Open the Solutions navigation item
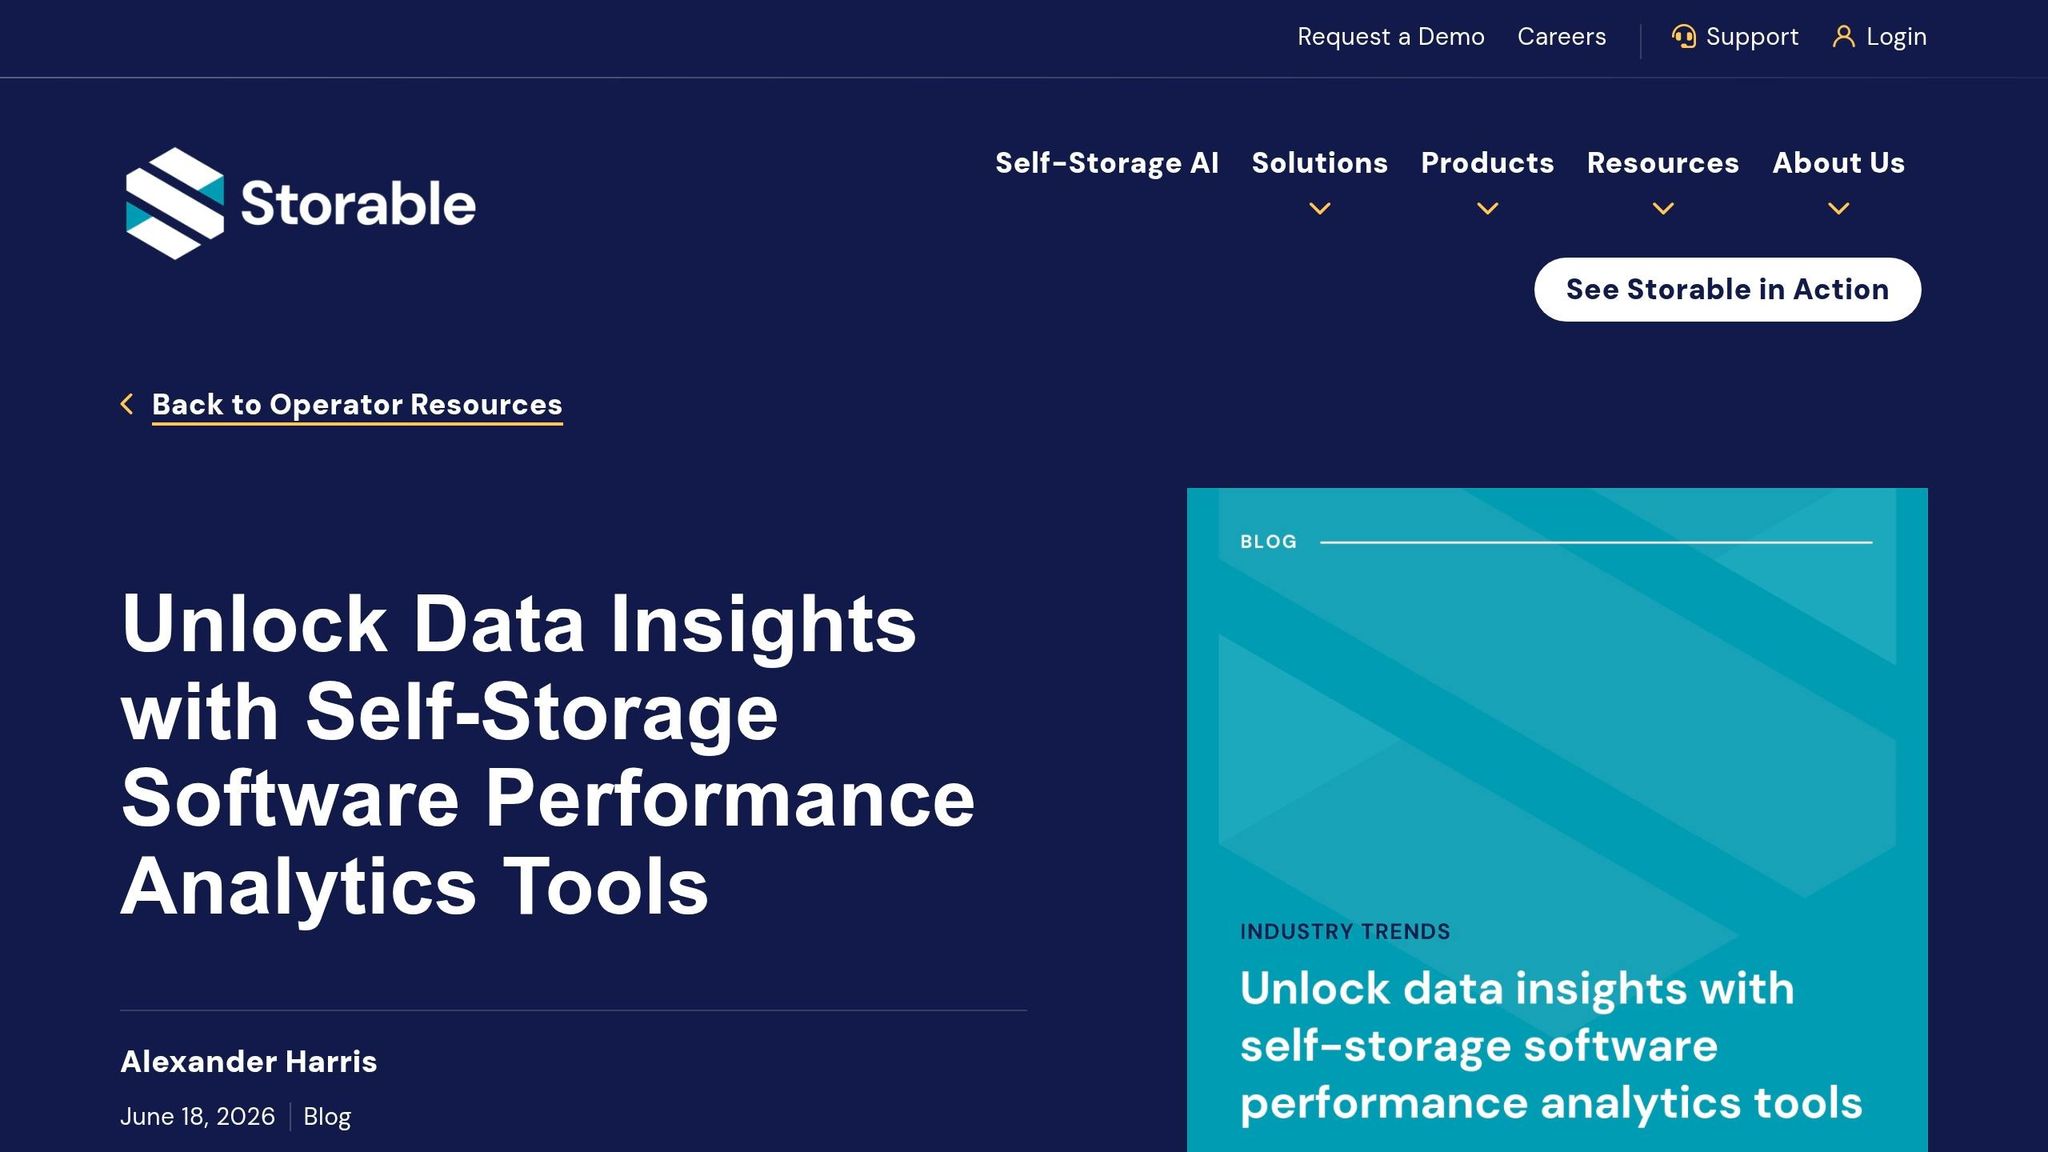Screen dimensions: 2048x1152 pos(1320,163)
